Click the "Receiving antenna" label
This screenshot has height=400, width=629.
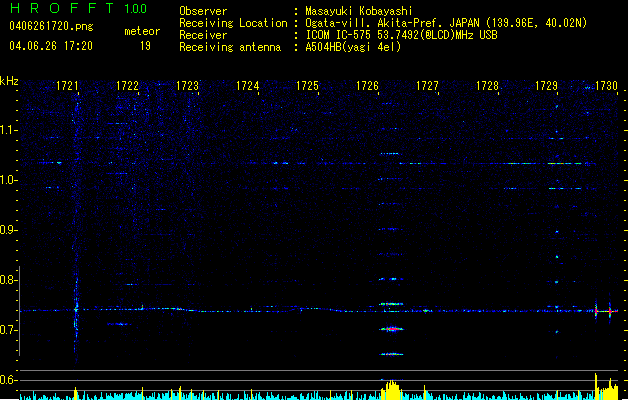(230, 47)
